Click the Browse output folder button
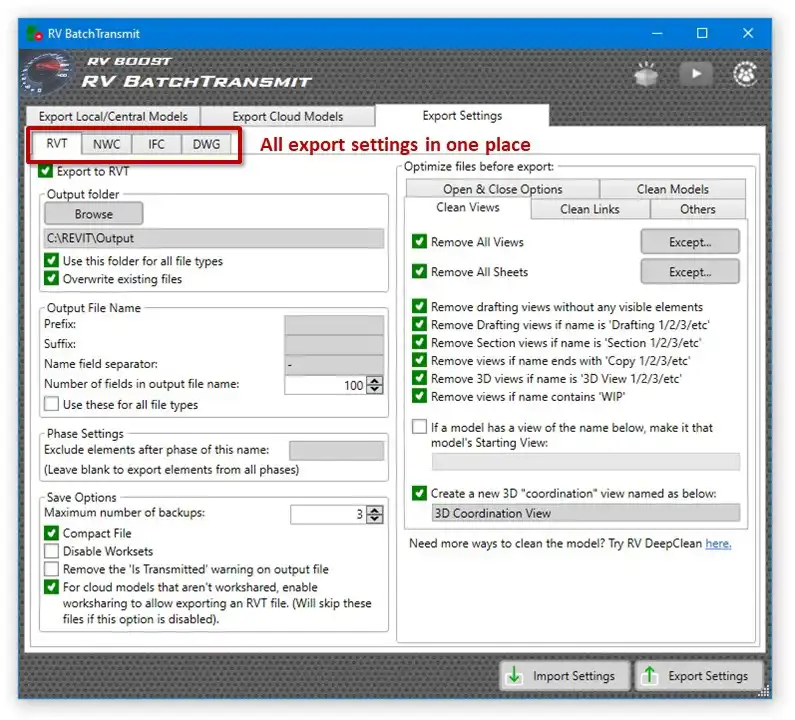This screenshot has height=720, width=795. click(x=94, y=213)
